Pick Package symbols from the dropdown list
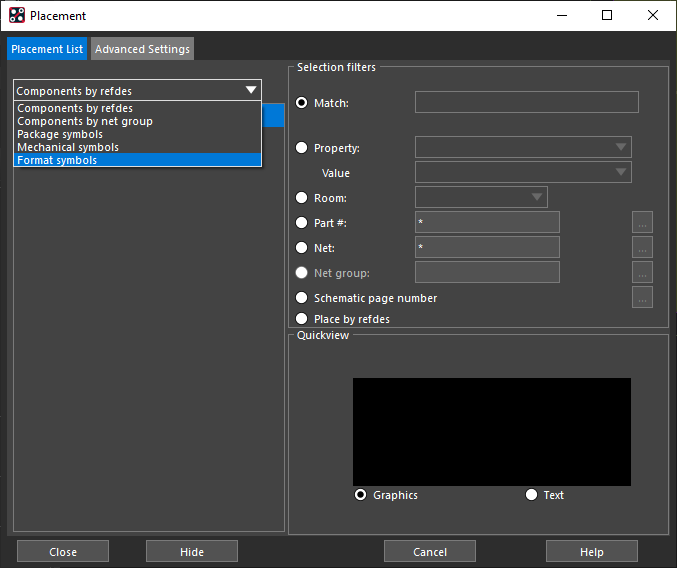The height and width of the screenshot is (568, 677). [x=137, y=134]
